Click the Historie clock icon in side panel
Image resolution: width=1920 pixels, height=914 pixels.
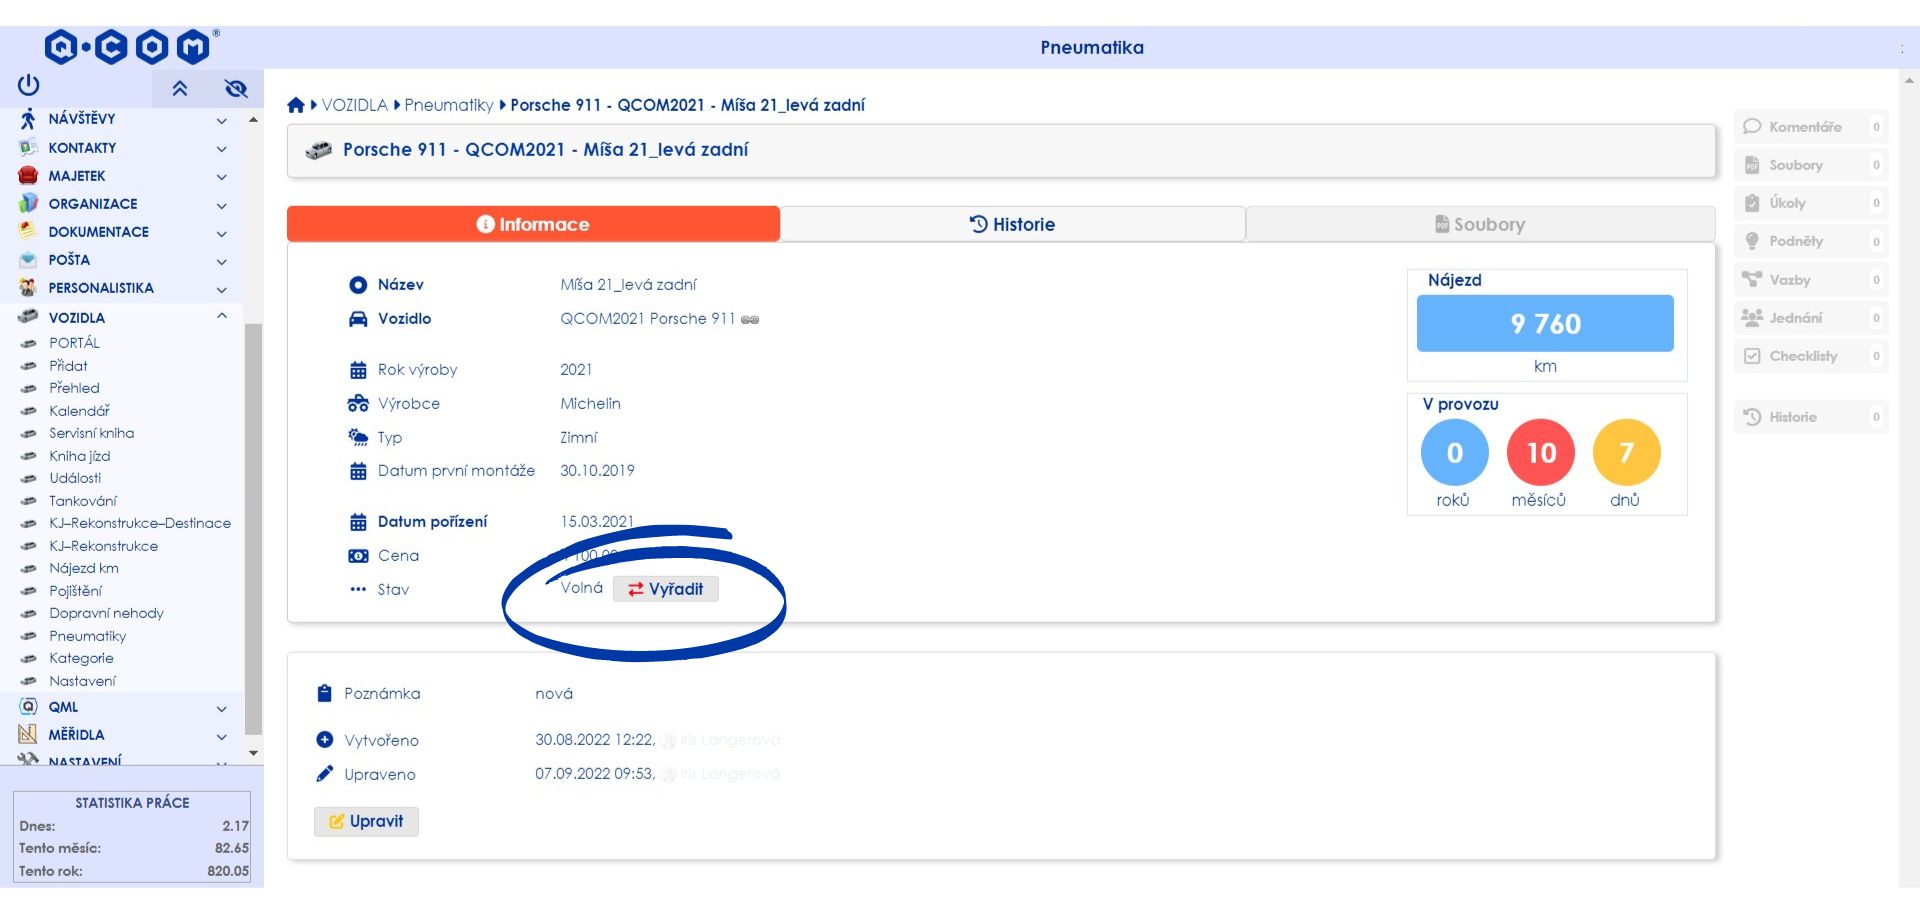coord(1752,417)
